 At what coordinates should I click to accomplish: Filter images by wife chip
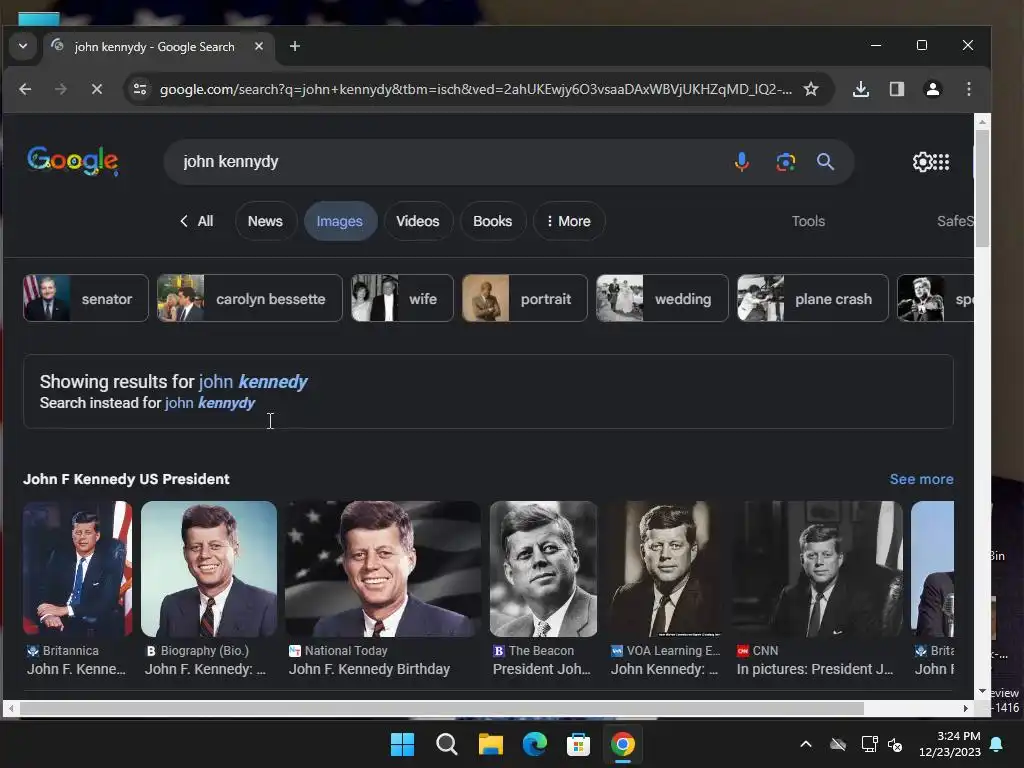402,298
